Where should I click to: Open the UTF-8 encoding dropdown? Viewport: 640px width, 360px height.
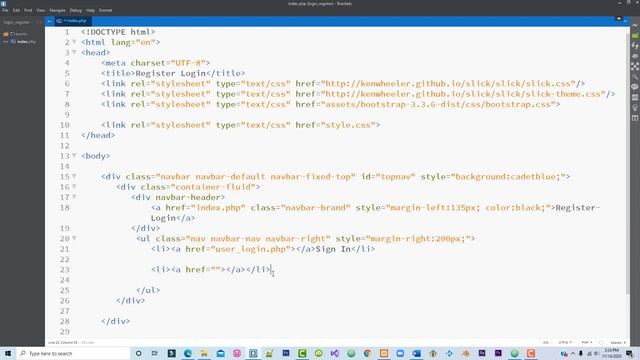click(565, 342)
